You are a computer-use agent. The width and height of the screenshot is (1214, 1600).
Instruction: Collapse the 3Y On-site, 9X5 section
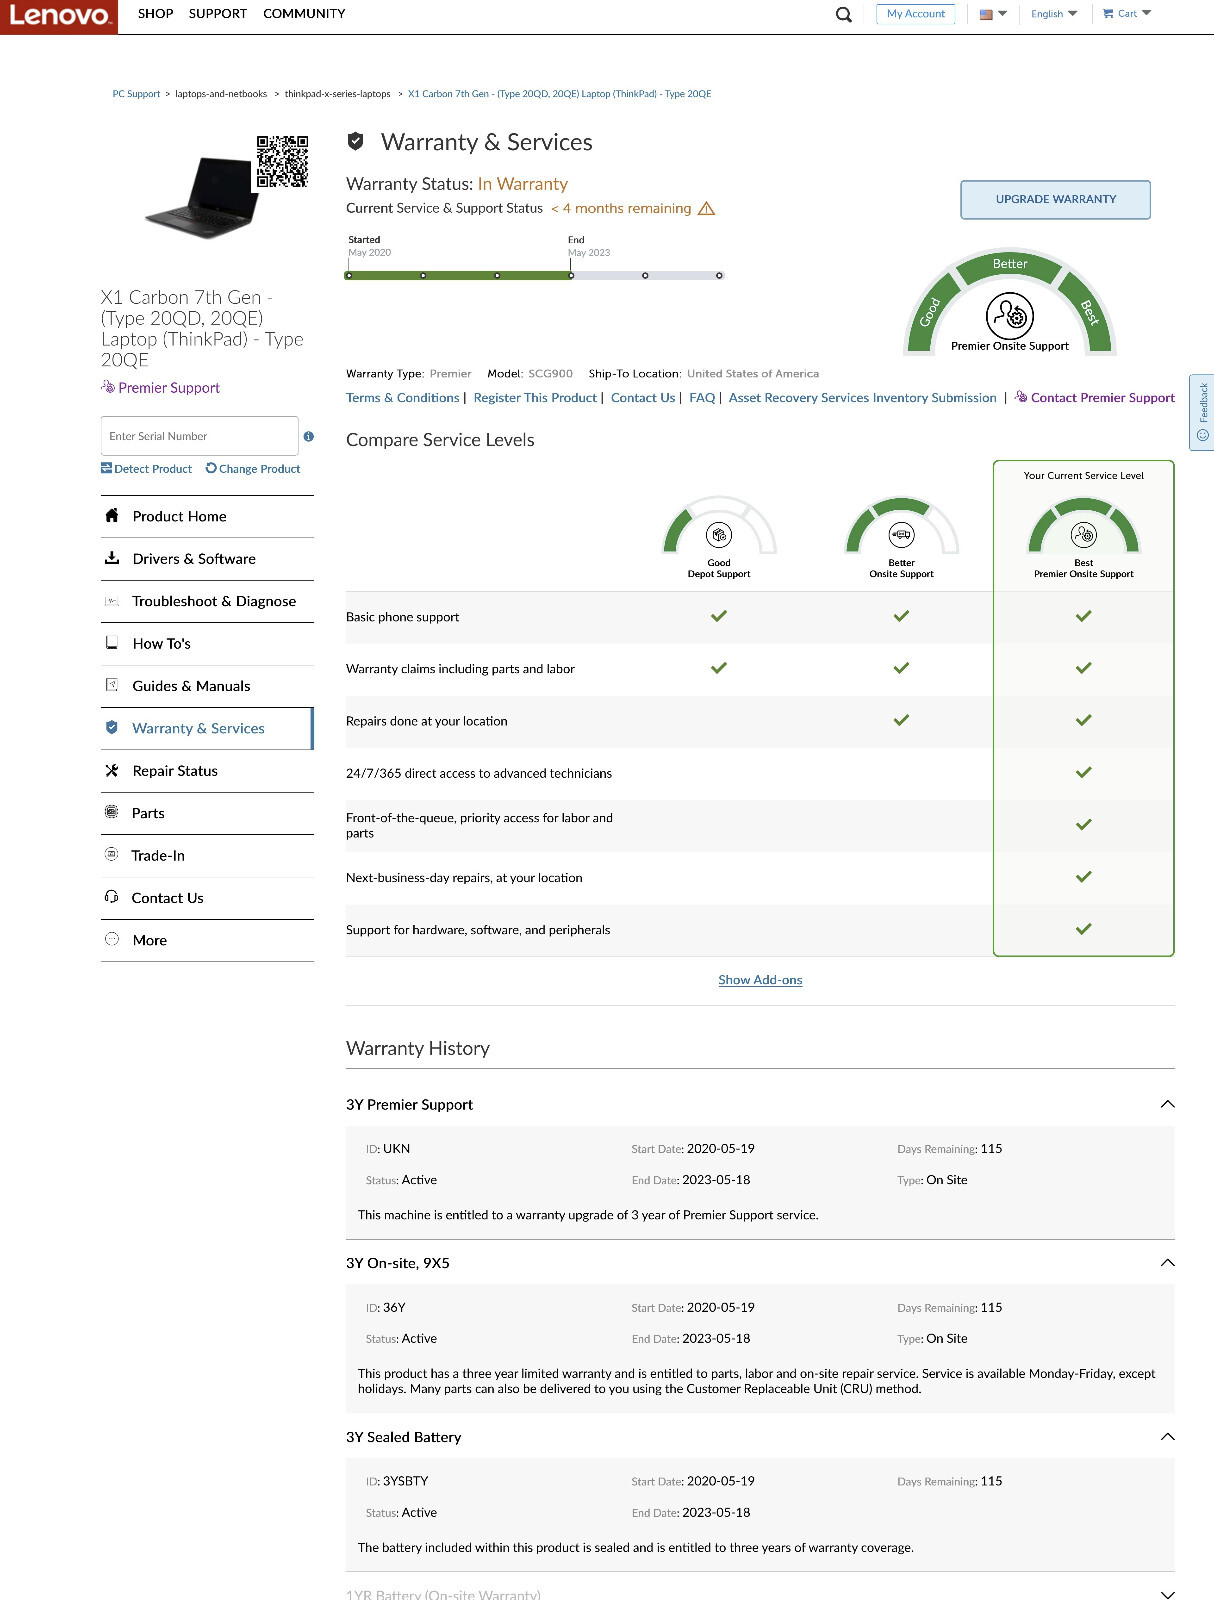(x=1167, y=1263)
